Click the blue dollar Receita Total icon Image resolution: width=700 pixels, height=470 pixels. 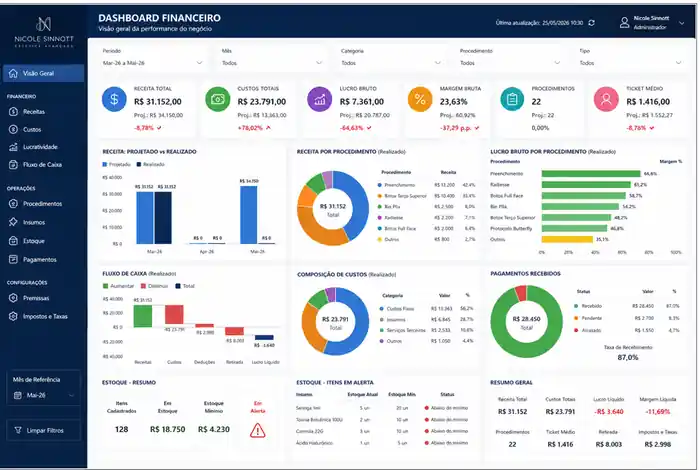pyautogui.click(x=114, y=99)
